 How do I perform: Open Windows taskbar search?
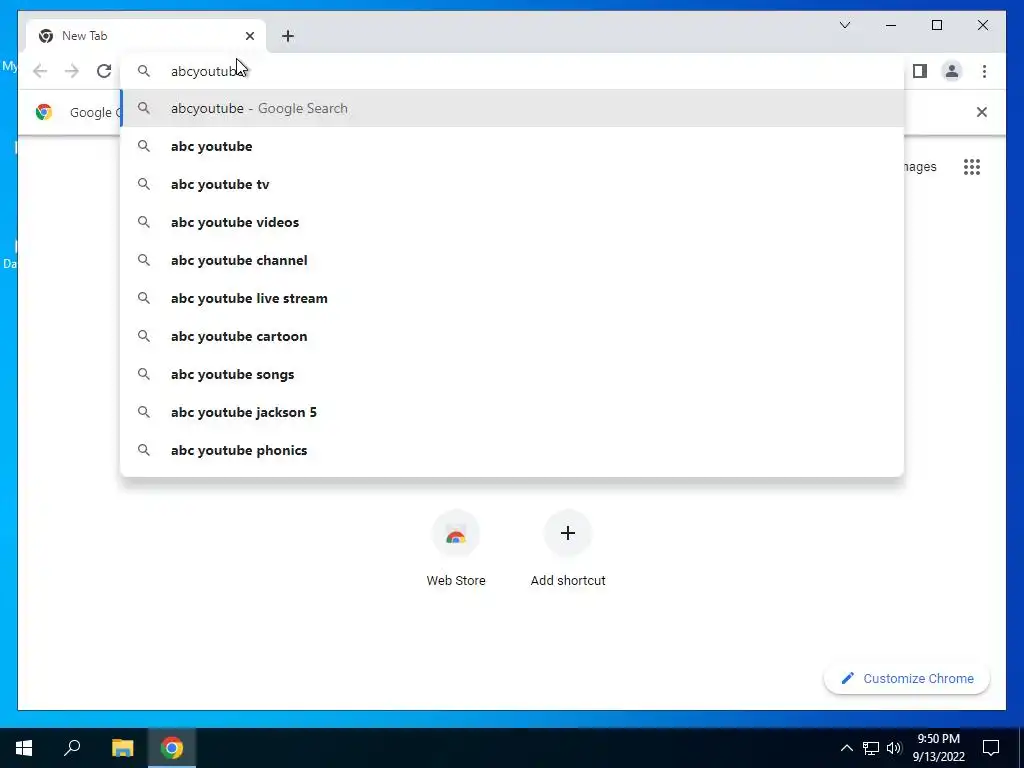click(x=72, y=748)
